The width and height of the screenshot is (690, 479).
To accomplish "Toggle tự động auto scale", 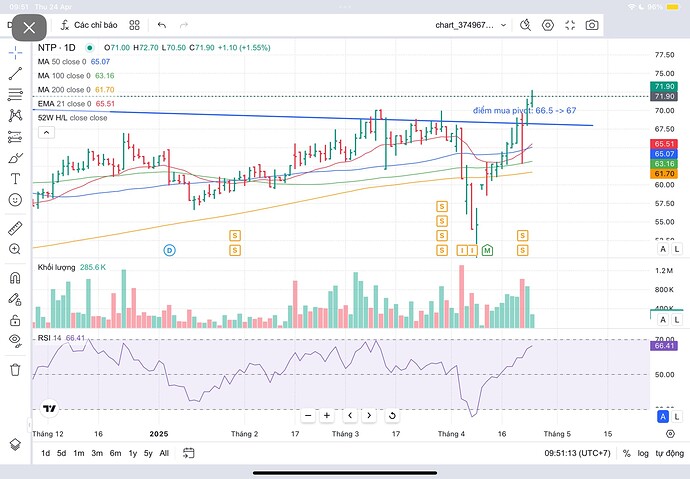I will tap(669, 453).
